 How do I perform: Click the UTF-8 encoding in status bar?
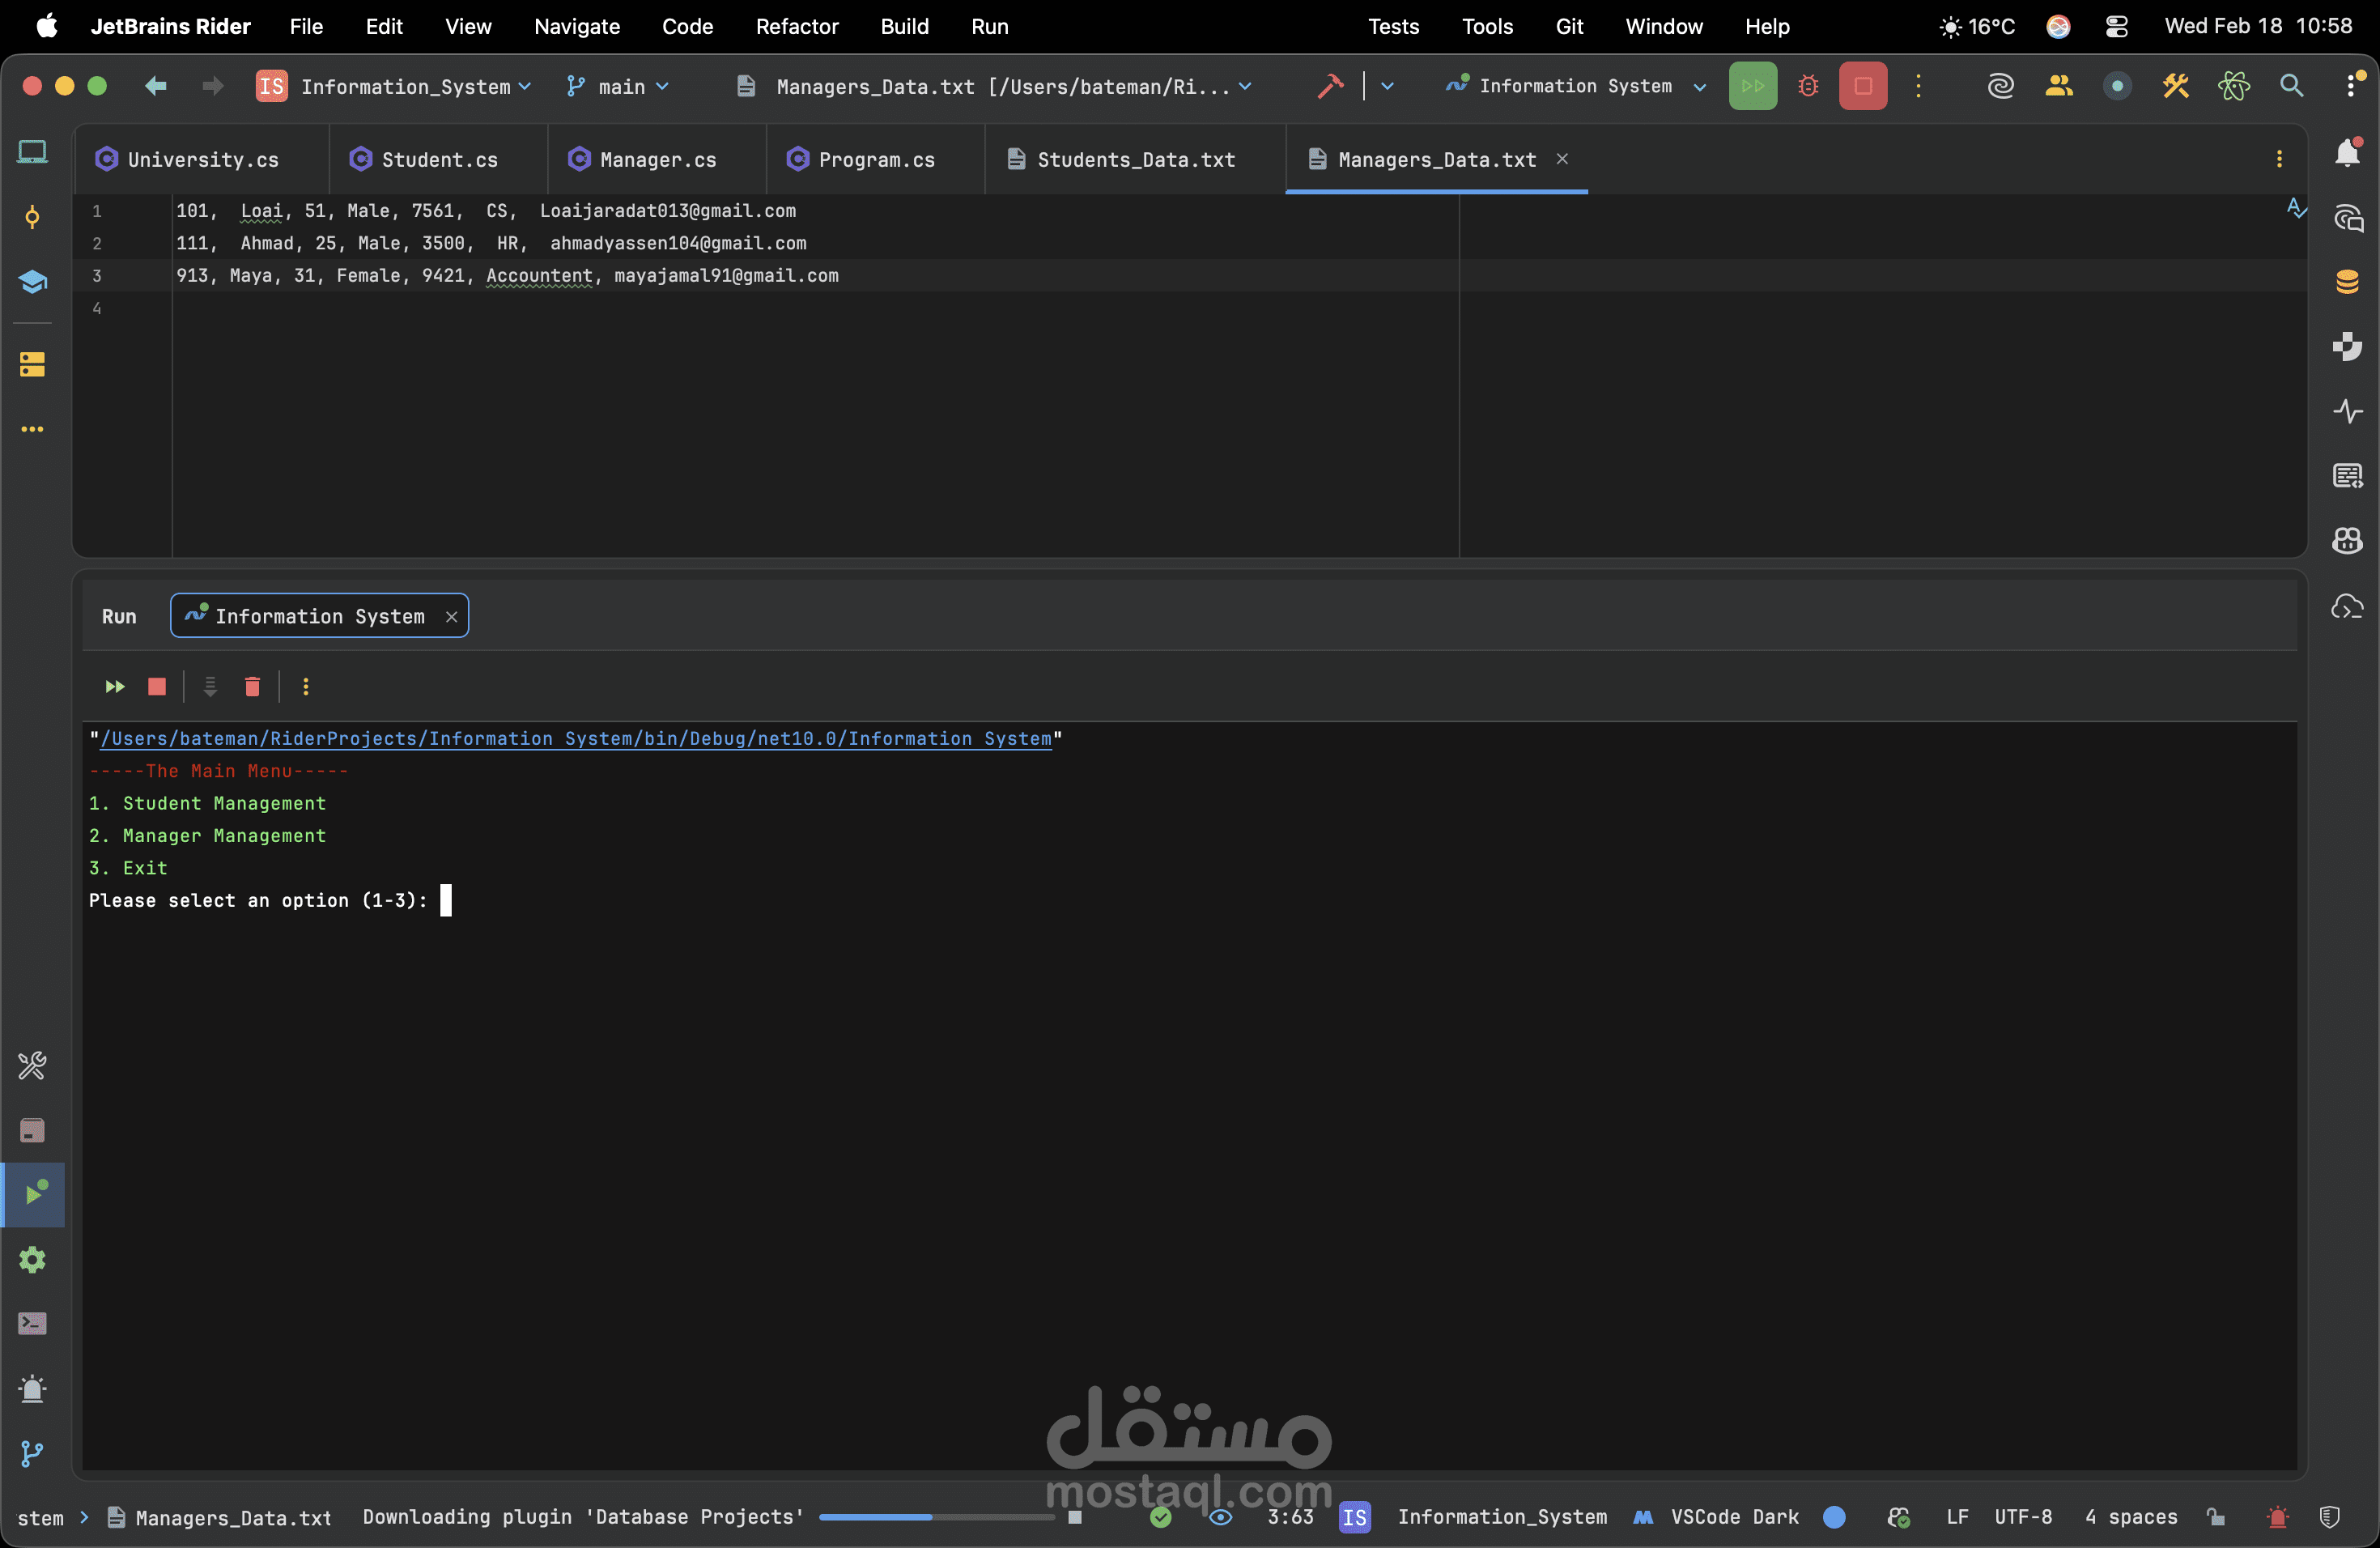(2023, 1517)
